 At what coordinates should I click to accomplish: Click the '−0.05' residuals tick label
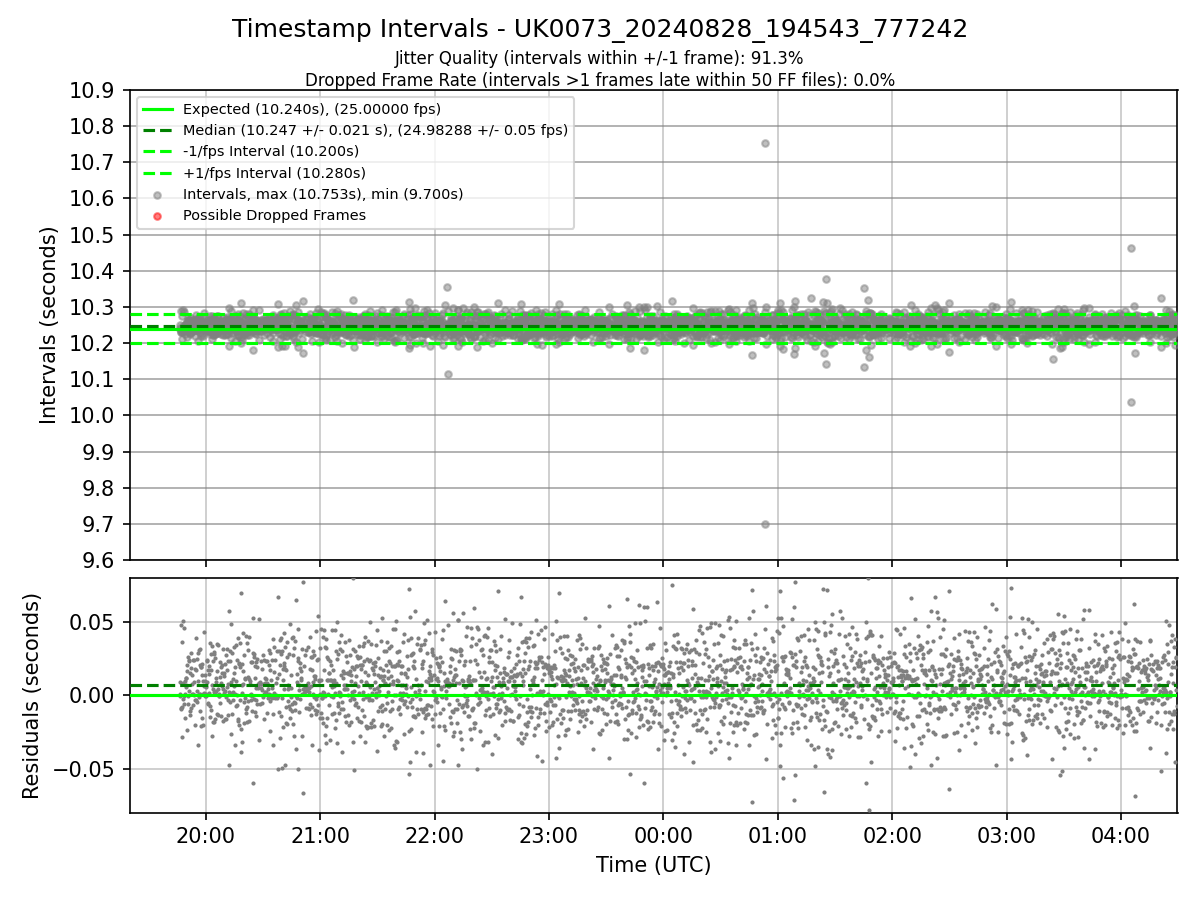click(83, 769)
